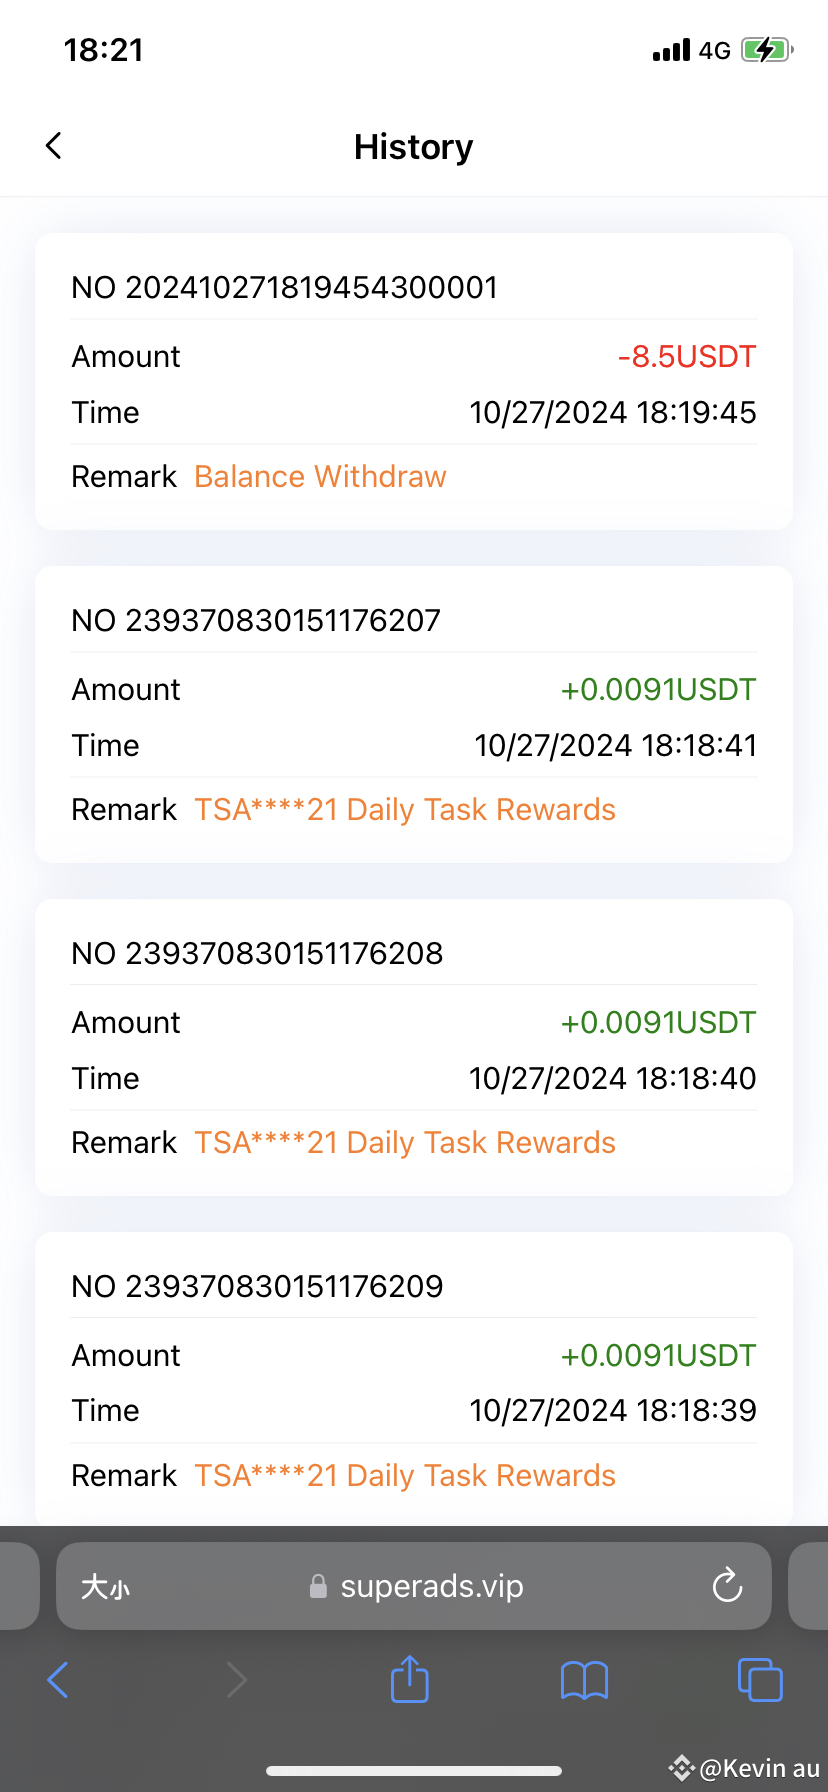Screen dimensions: 828x1792
Task: Tap Safari's back navigation arrow
Action: point(58,1680)
